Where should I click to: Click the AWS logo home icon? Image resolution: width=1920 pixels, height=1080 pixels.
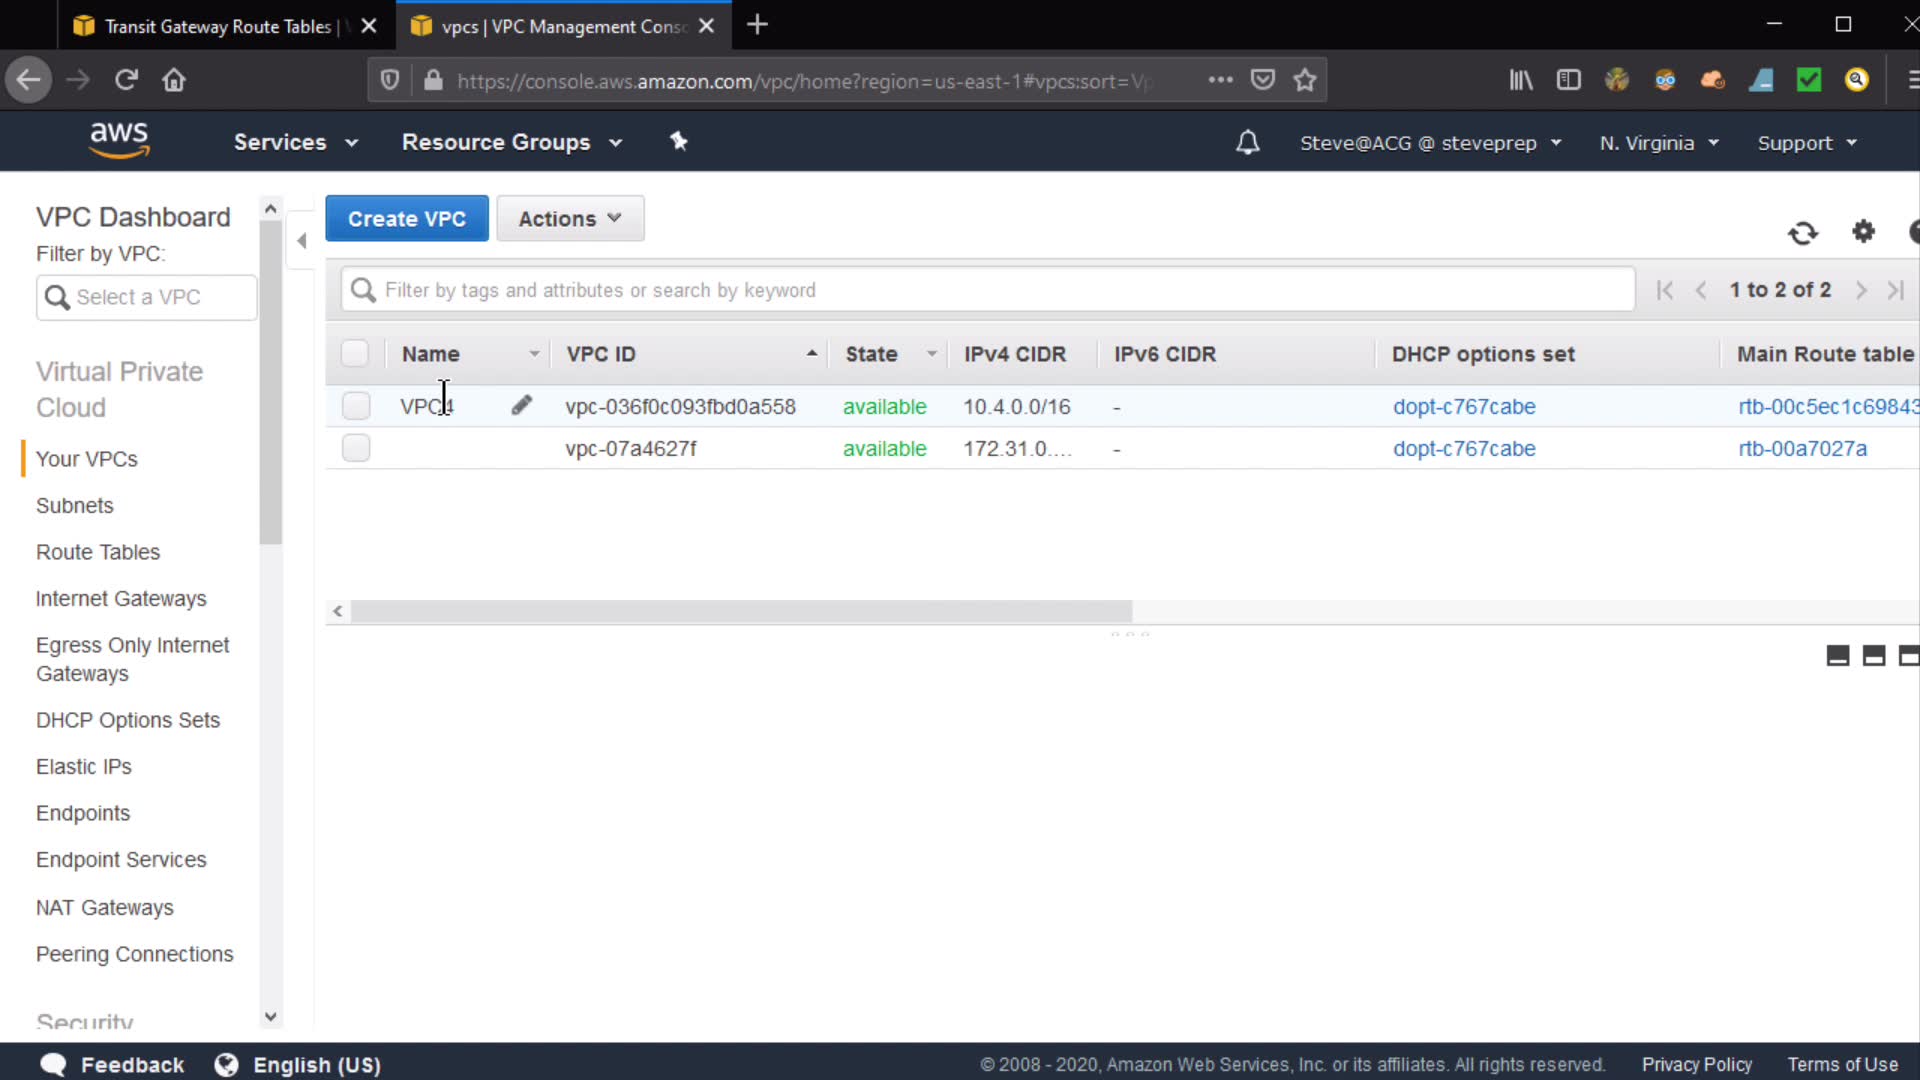[x=119, y=140]
